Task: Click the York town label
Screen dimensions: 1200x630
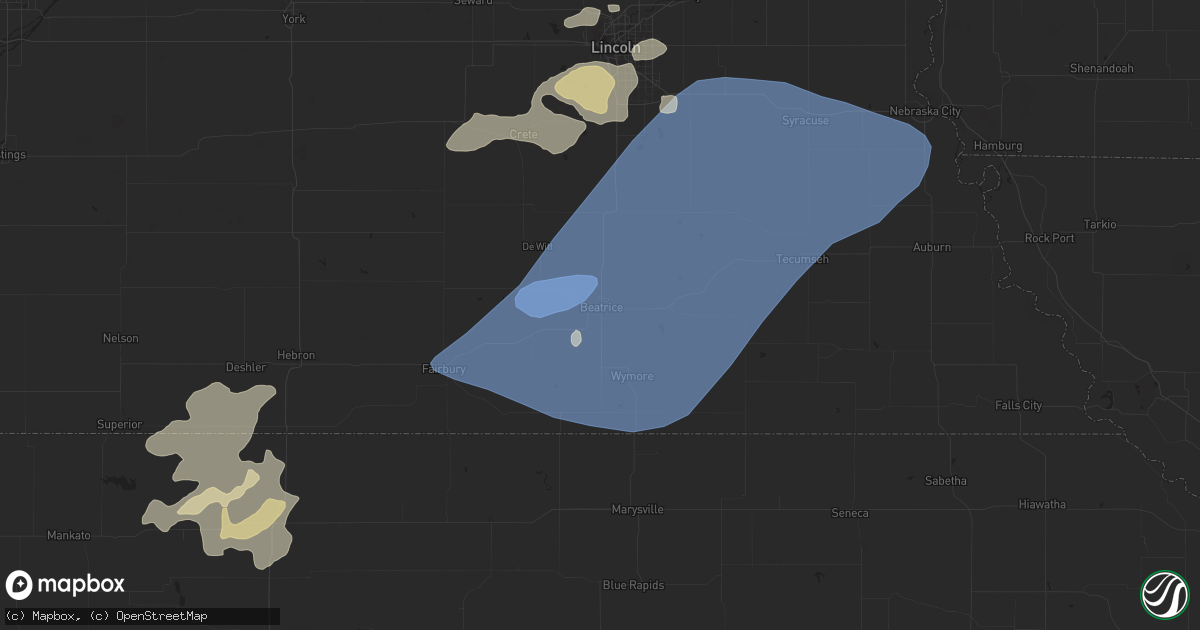Action: pos(293,19)
